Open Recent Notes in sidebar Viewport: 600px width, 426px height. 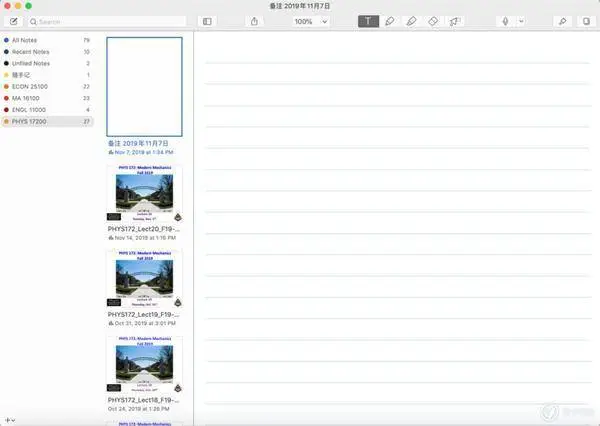(x=47, y=52)
